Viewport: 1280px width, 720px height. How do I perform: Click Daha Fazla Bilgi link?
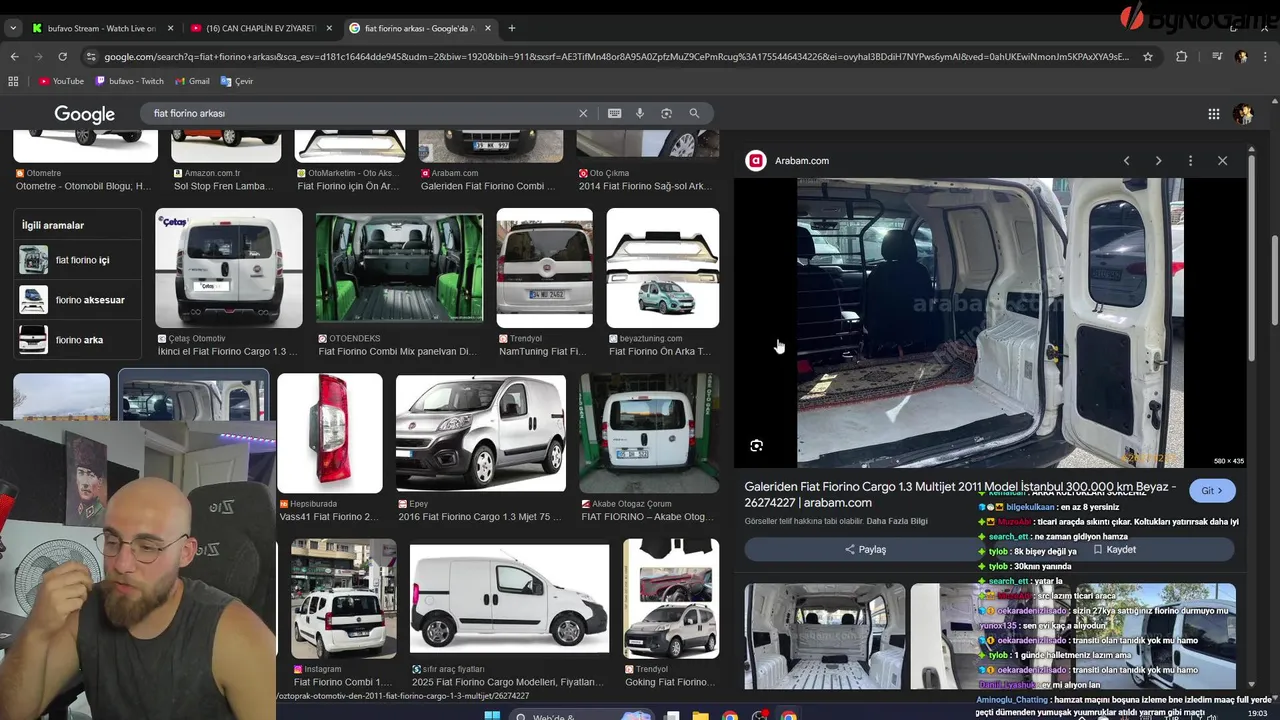[897, 521]
